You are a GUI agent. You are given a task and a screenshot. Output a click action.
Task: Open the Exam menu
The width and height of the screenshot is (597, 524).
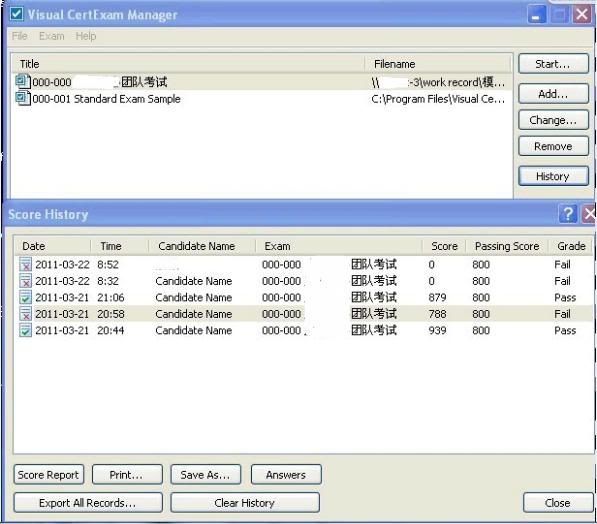pos(51,36)
